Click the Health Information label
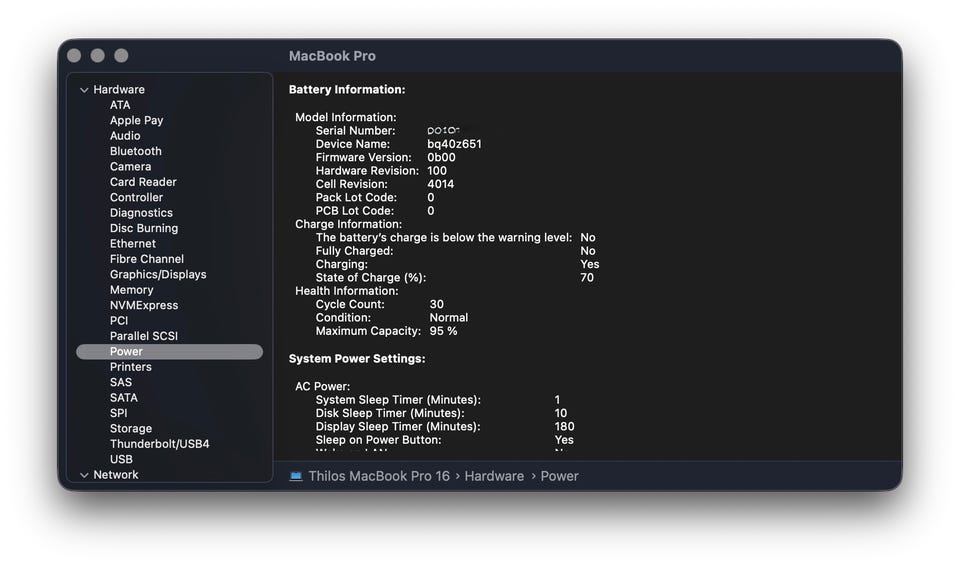The image size is (960, 567). [347, 291]
